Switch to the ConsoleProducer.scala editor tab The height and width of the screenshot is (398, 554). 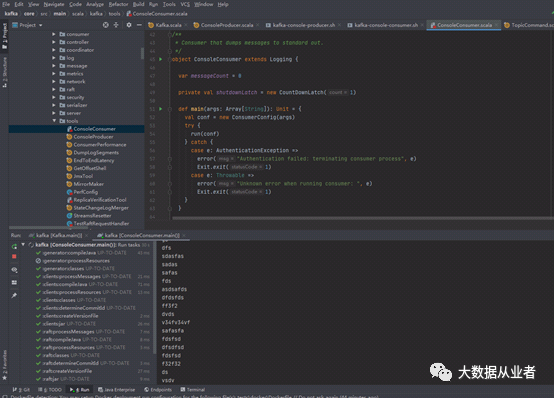point(226,25)
